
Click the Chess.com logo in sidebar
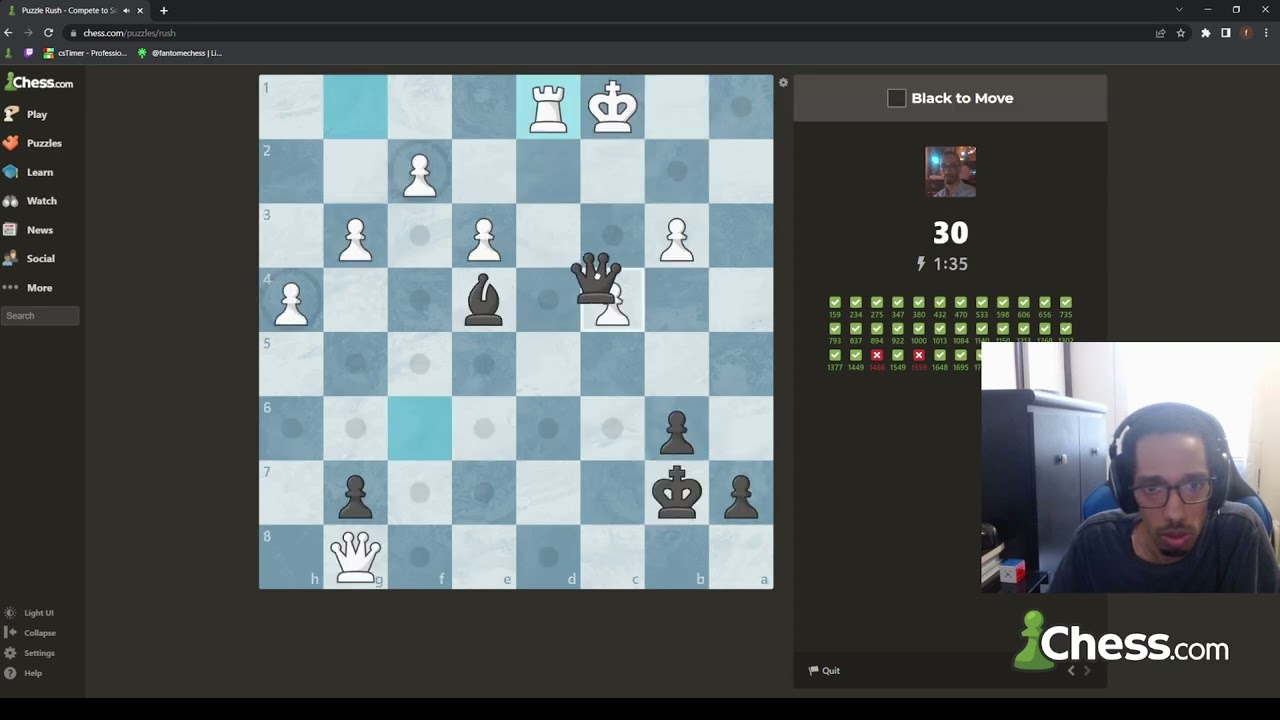(x=39, y=83)
